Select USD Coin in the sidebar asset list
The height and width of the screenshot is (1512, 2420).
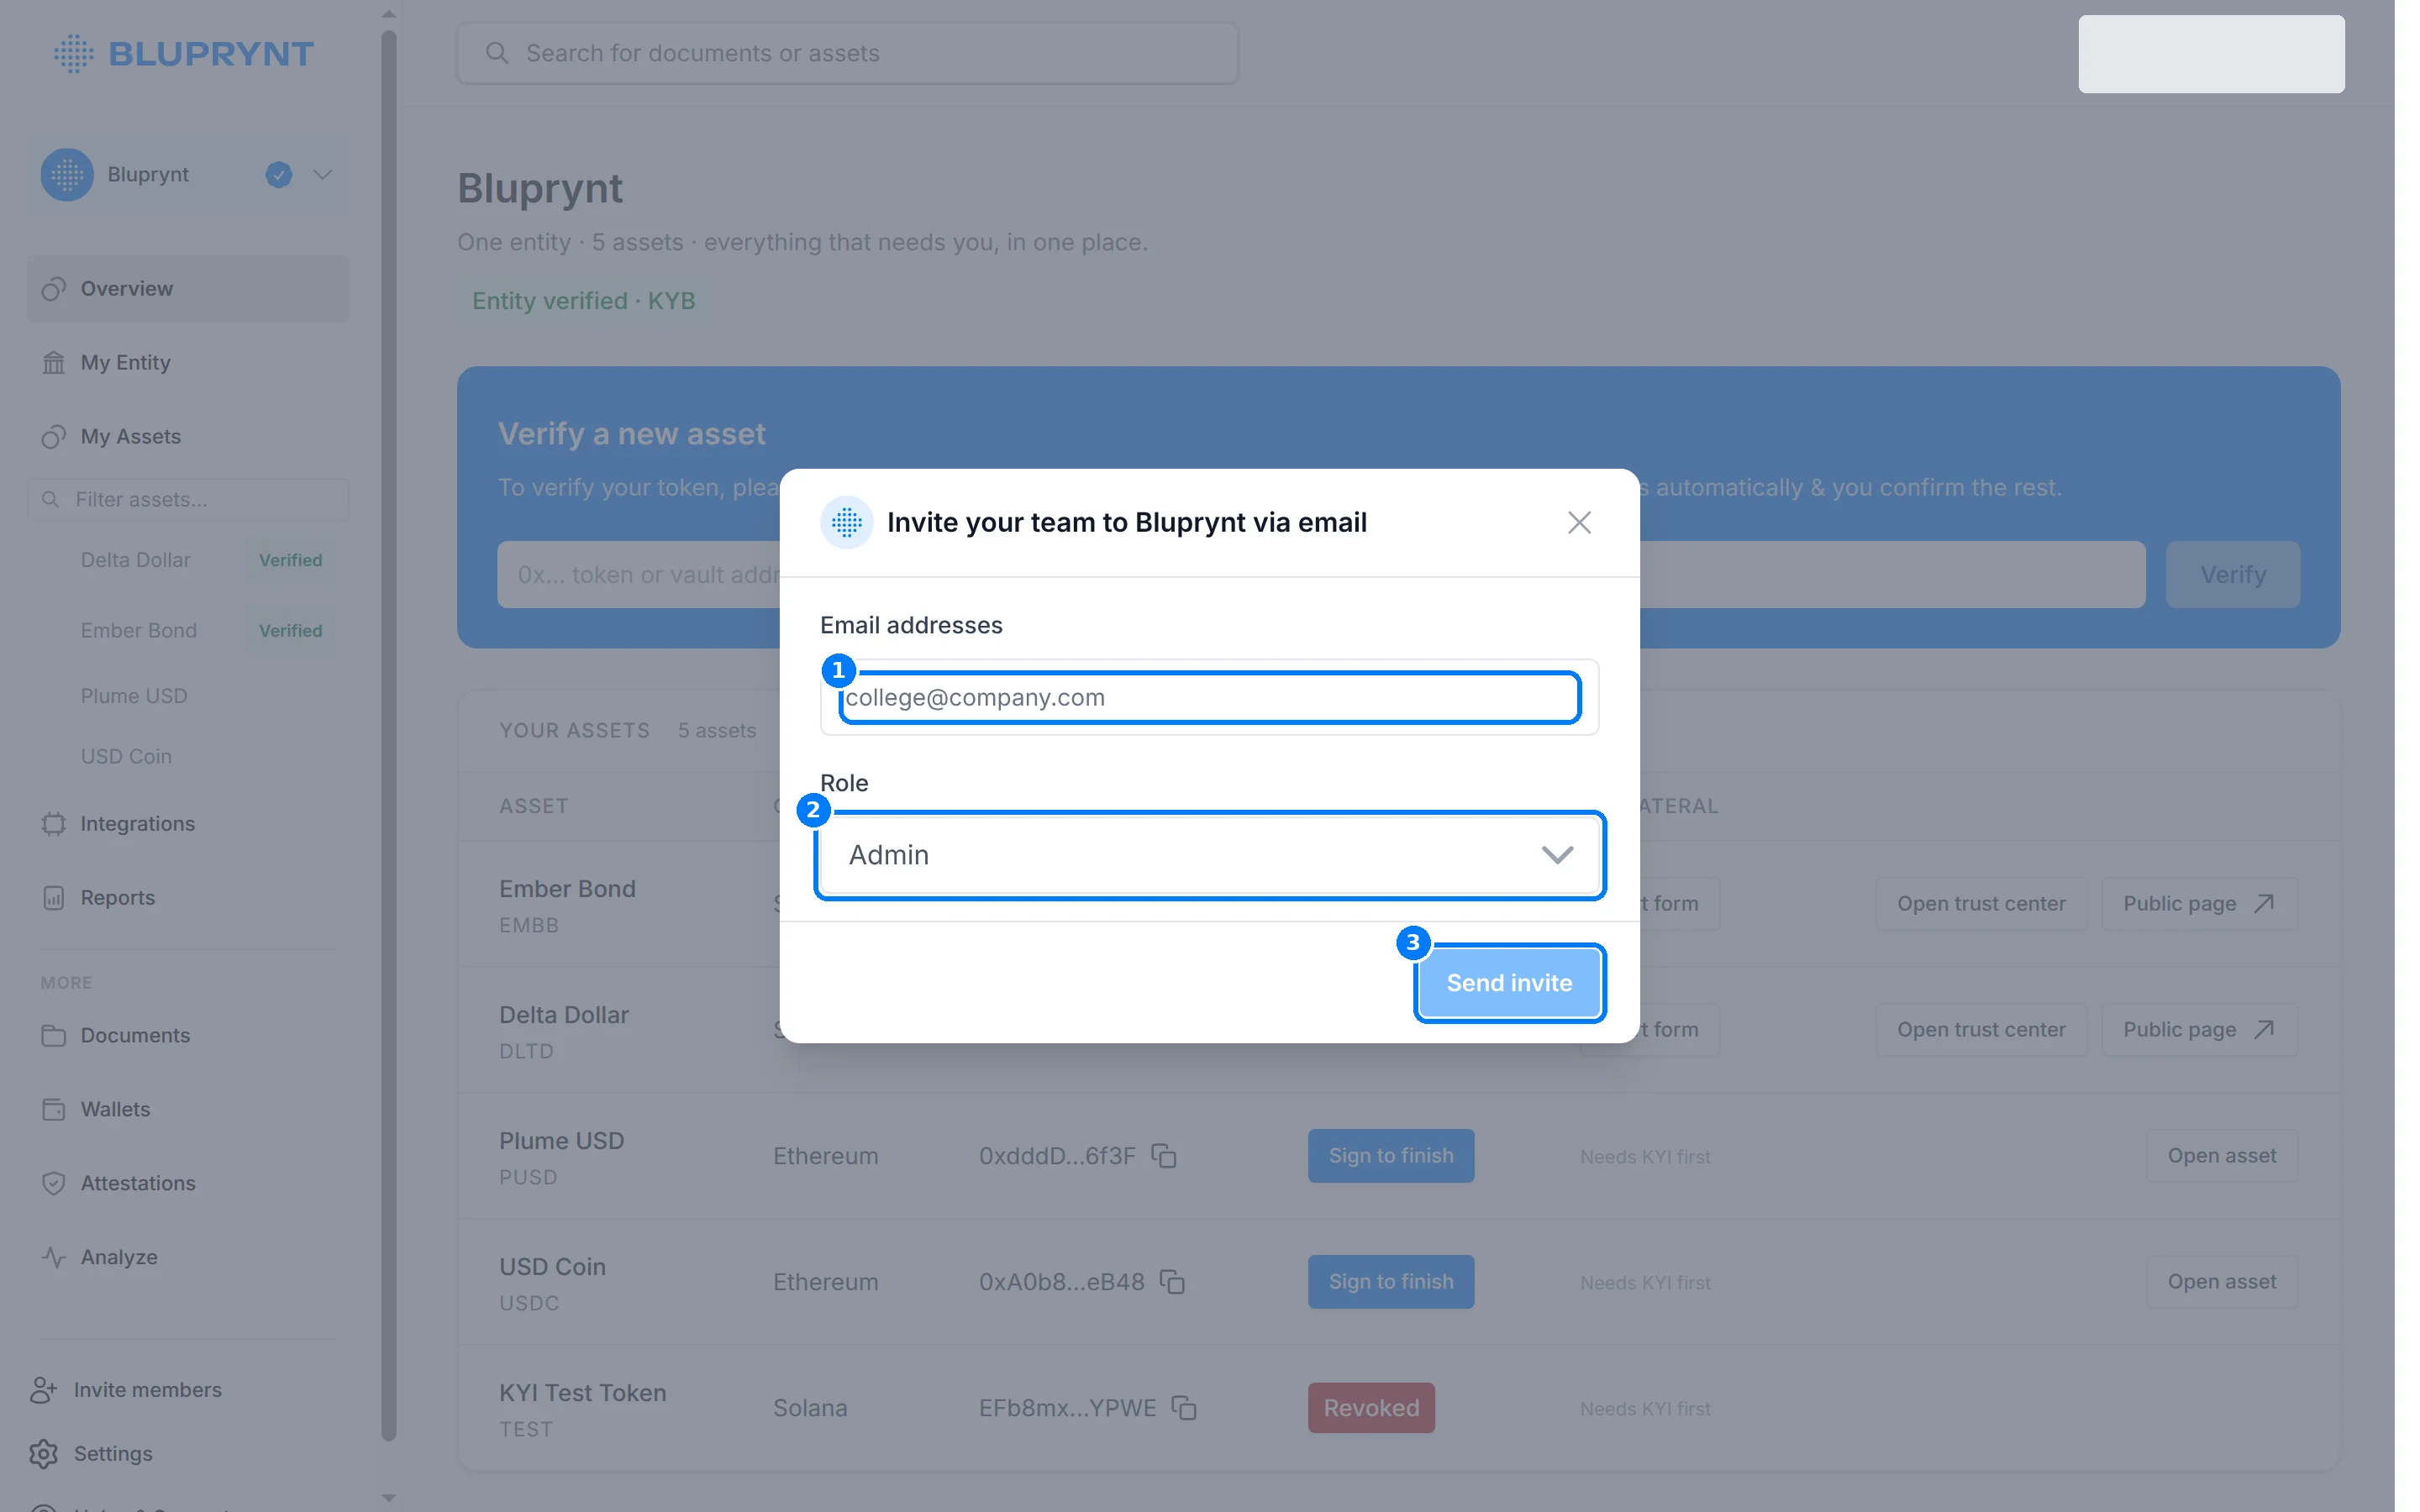click(126, 756)
